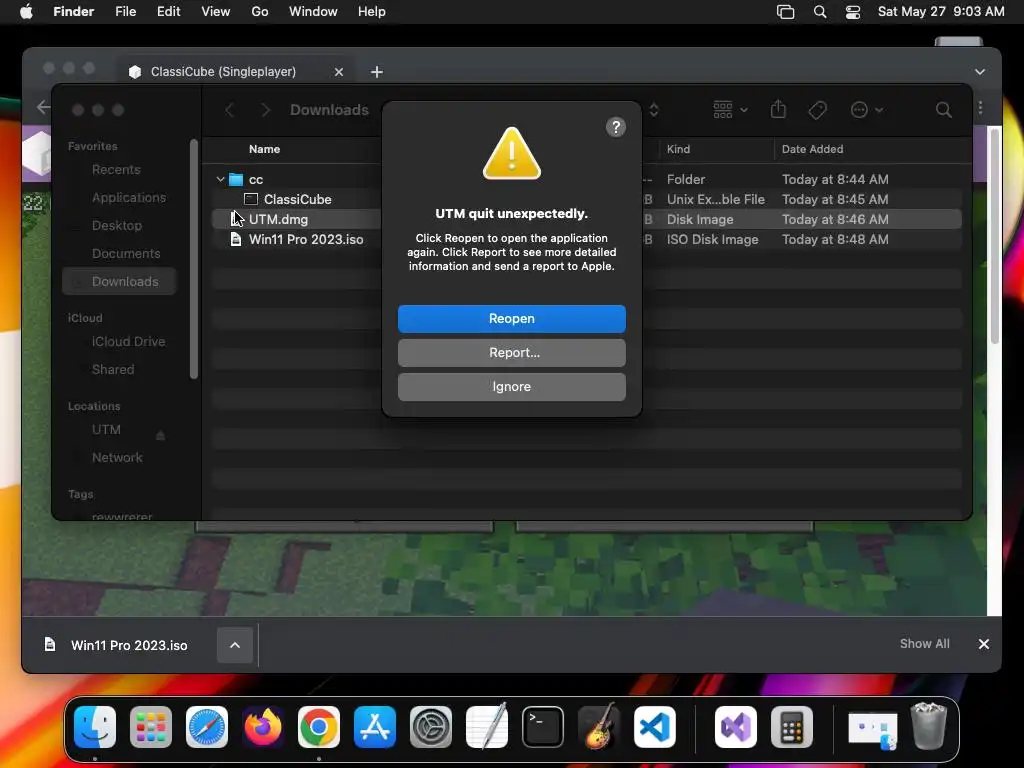Open the App Store dock icon
Viewport: 1024px width, 768px height.
coord(375,727)
